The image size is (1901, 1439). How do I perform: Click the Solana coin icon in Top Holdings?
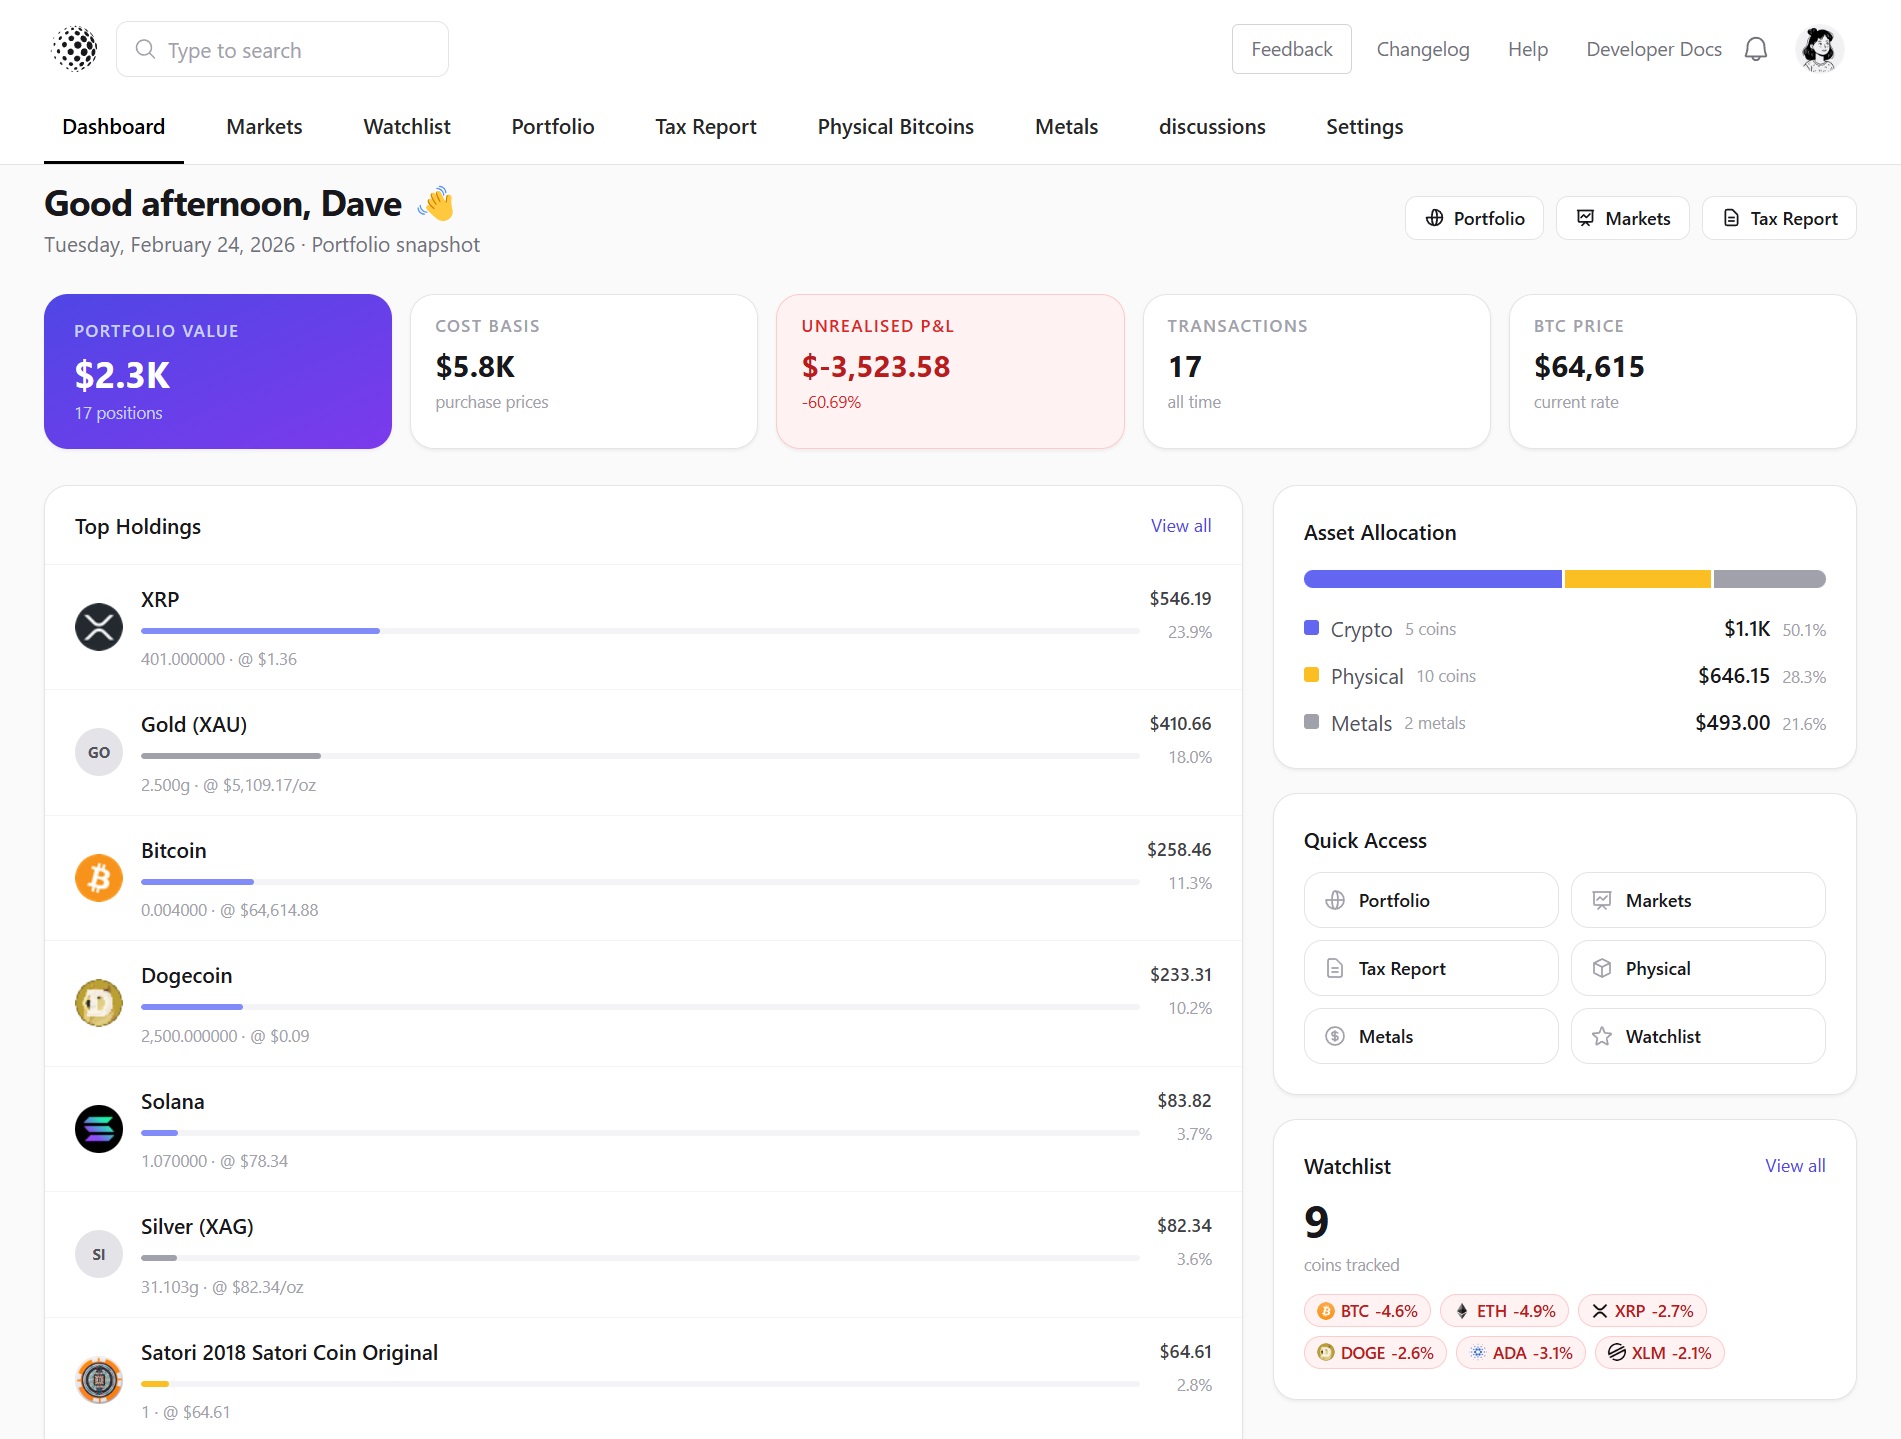[x=99, y=1129]
